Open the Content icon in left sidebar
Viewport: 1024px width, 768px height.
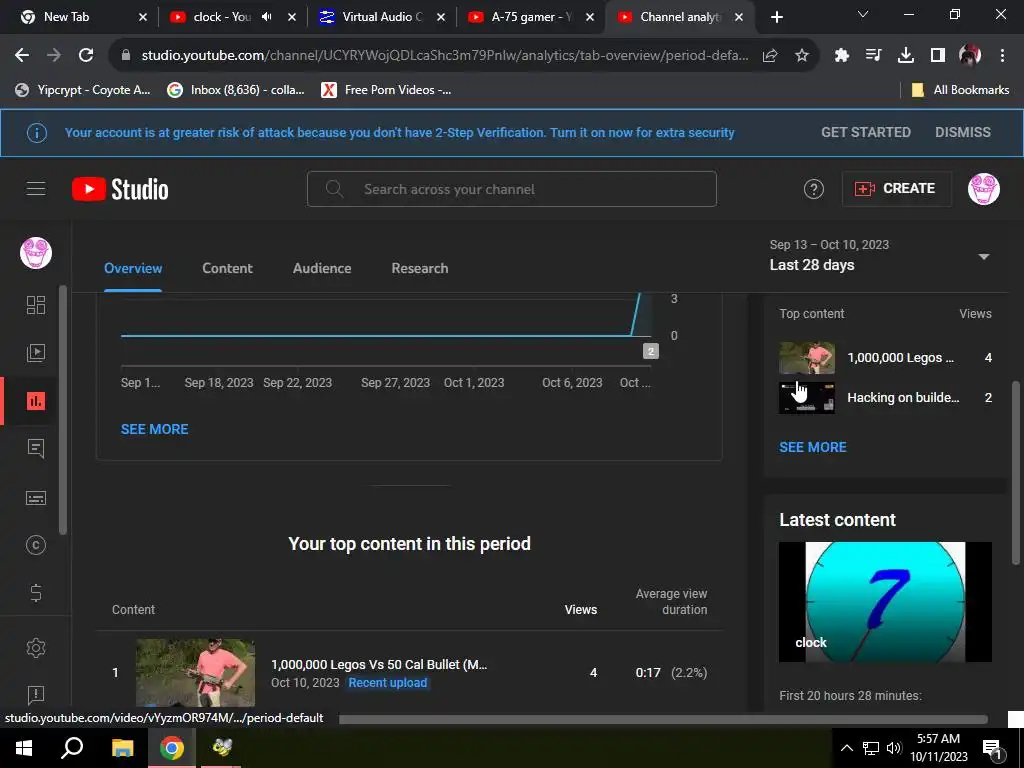36,353
